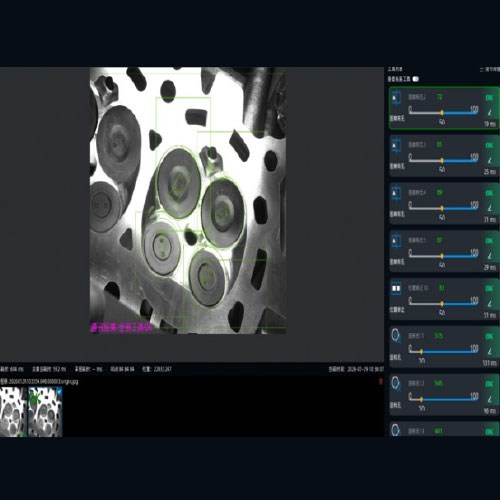
Task: Click the first circle-detection tool icon scoring 575
Action: (396, 336)
